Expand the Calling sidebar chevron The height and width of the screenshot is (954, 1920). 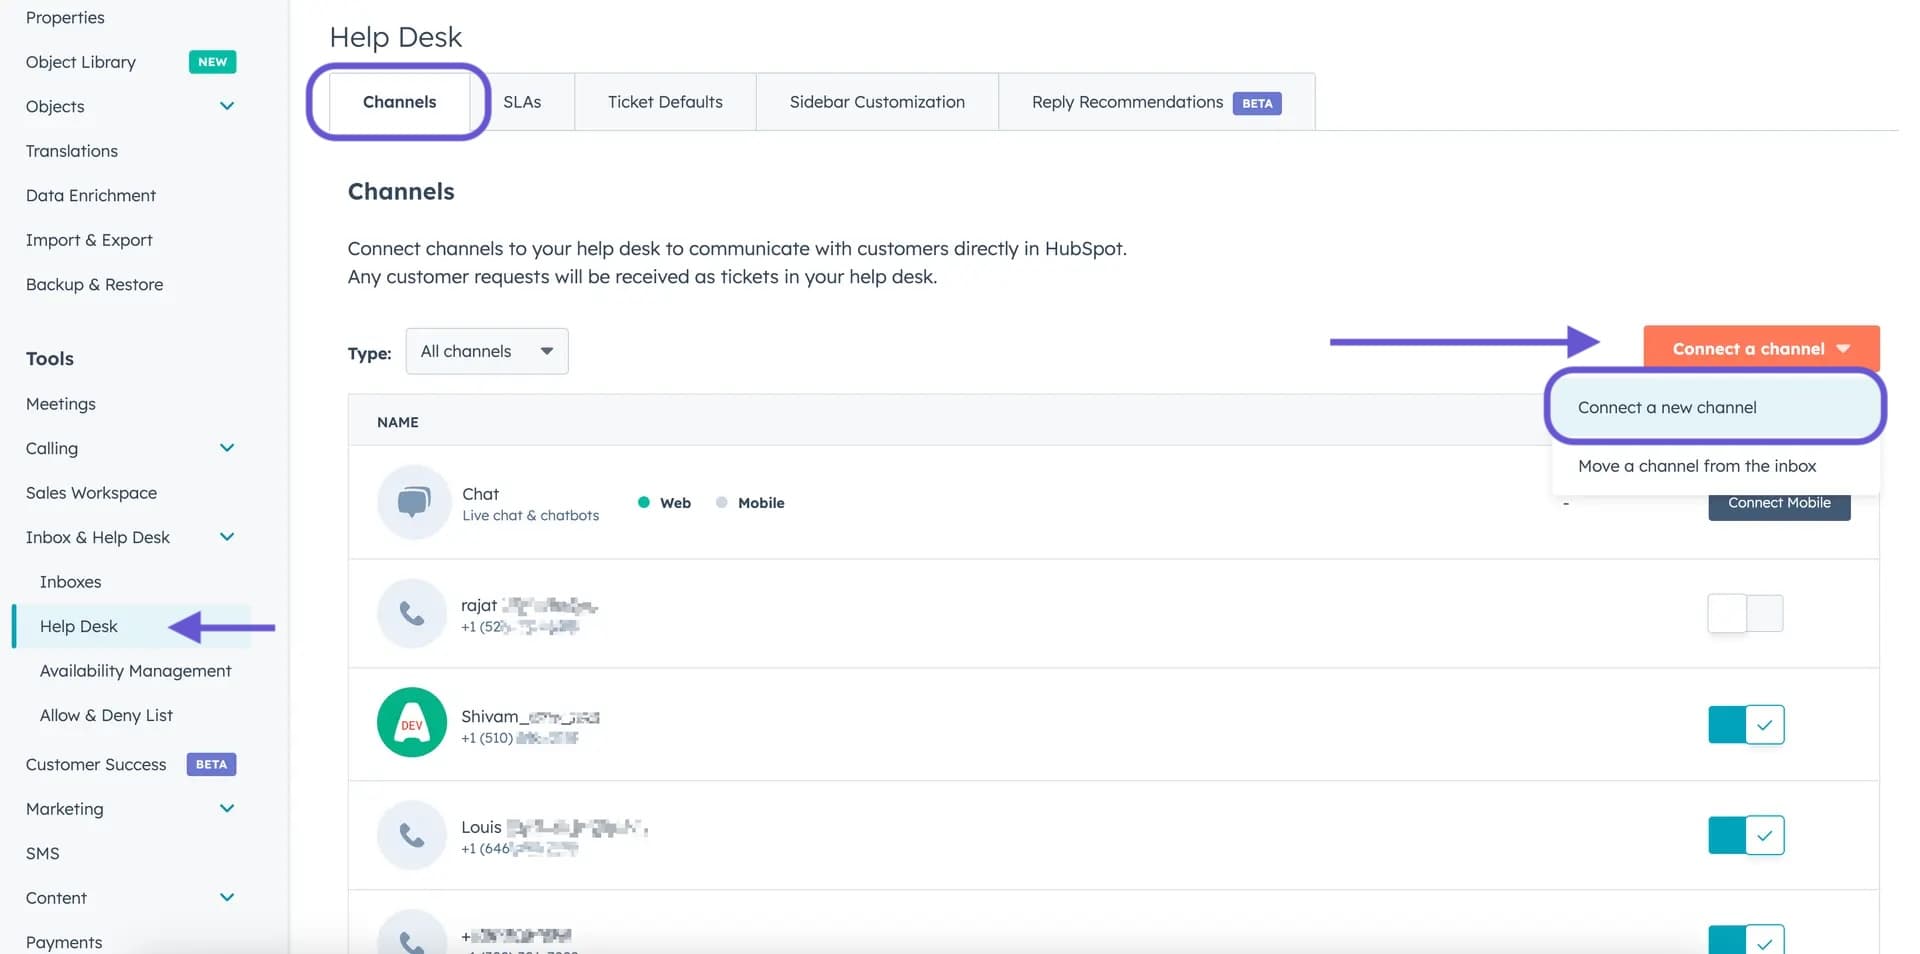coord(227,448)
